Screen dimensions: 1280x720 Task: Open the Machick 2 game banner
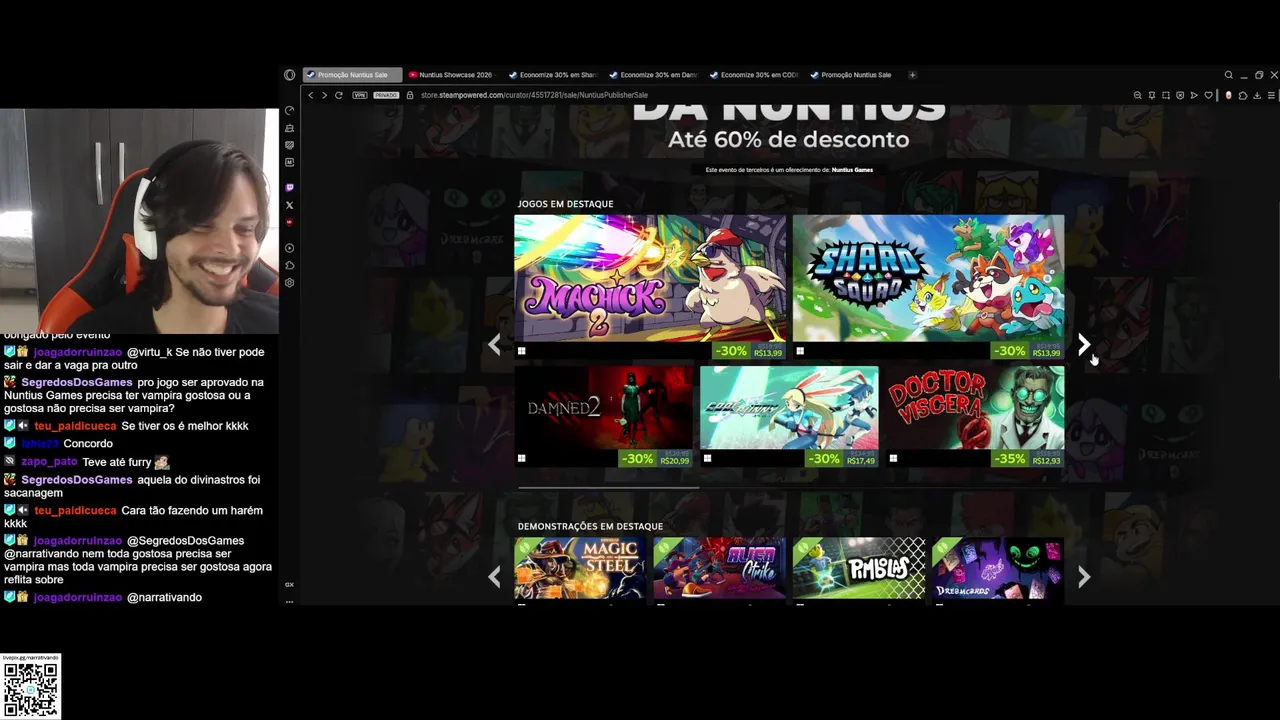[x=650, y=278]
